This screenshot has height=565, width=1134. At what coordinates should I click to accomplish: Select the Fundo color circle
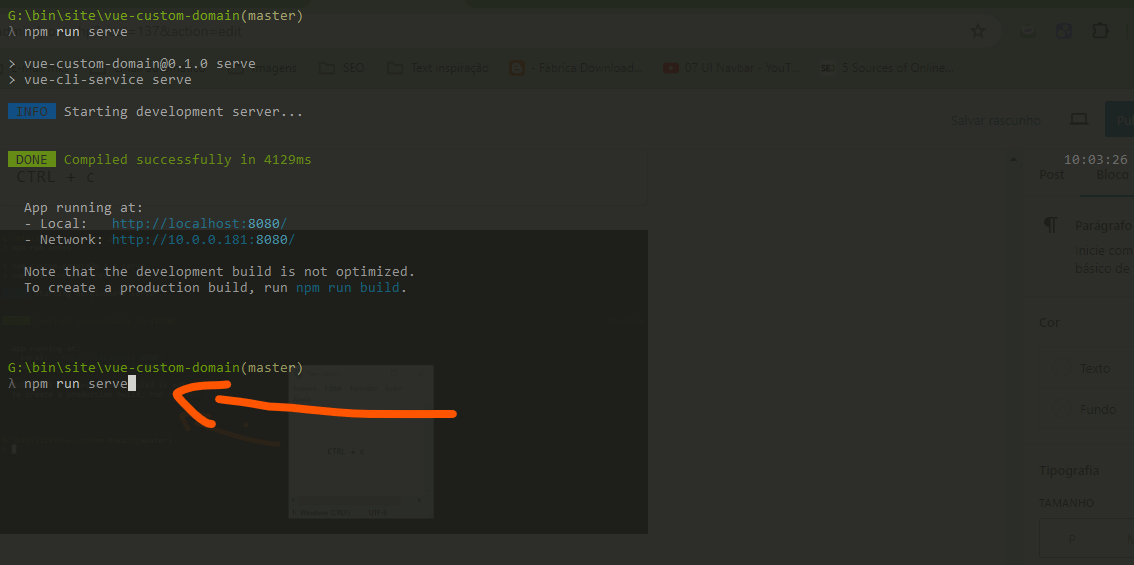(1063, 409)
